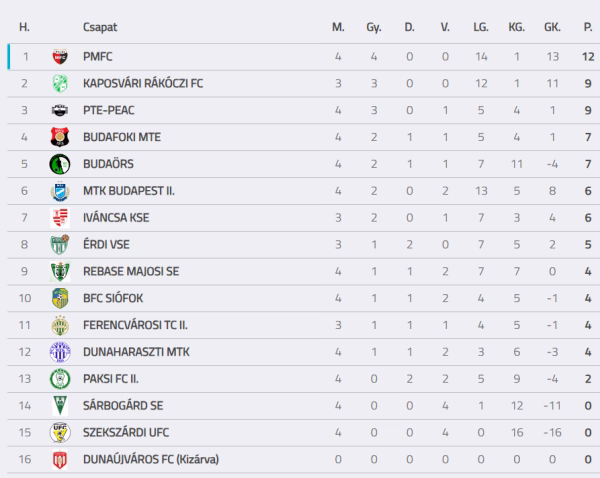
Task: Click the Érdi VSE crest
Action: (x=60, y=245)
